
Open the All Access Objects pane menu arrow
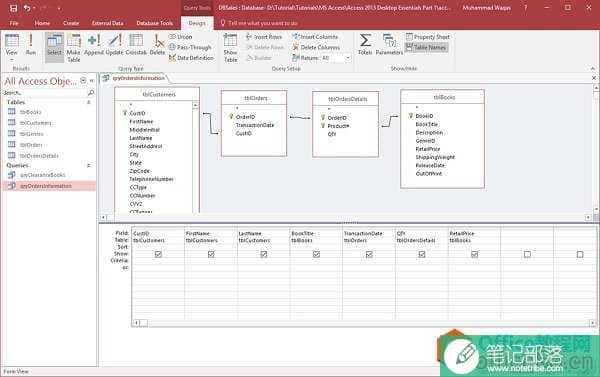[x=83, y=80]
